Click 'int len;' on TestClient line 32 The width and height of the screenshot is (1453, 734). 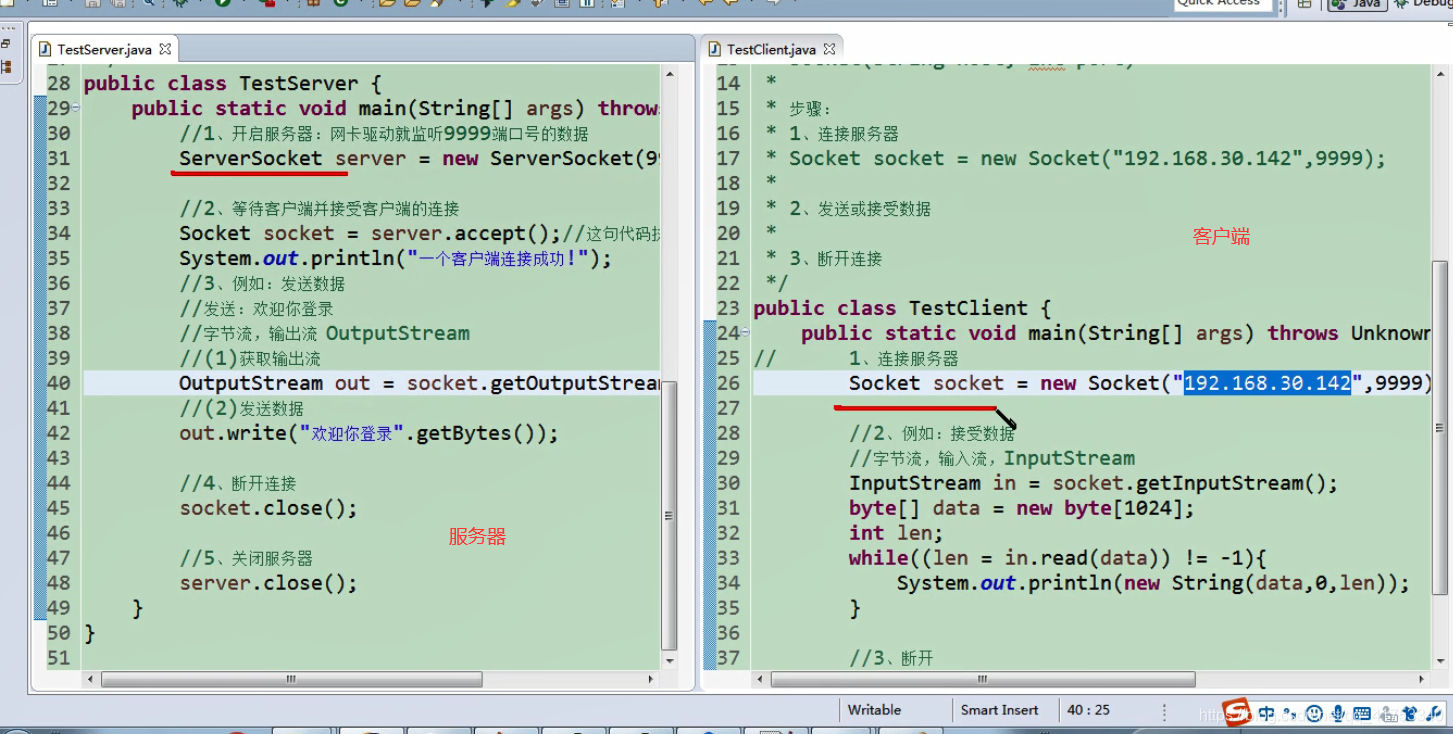pyautogui.click(x=896, y=533)
